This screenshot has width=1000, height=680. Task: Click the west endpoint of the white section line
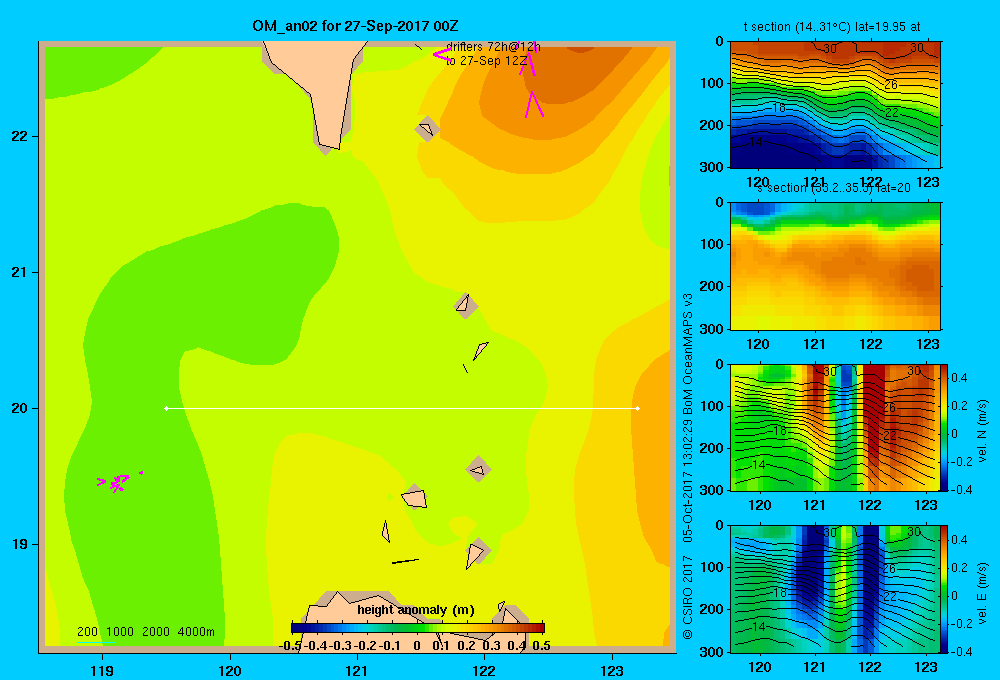[x=166, y=408]
